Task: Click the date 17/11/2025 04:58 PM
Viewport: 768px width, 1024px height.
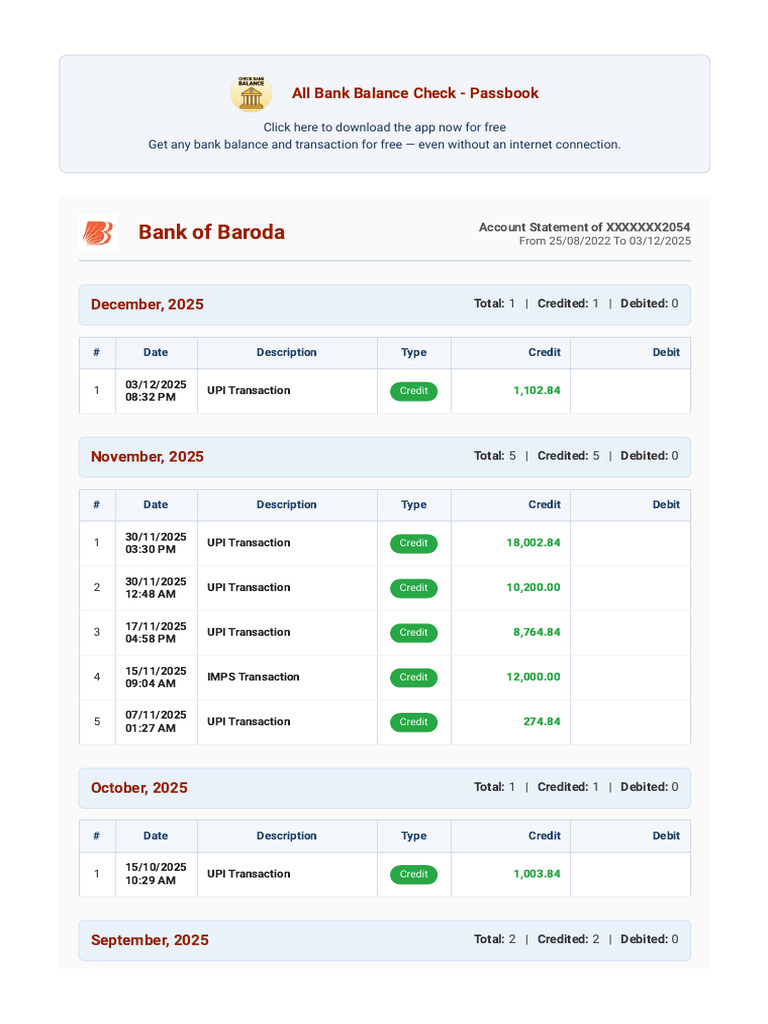Action: coord(156,632)
